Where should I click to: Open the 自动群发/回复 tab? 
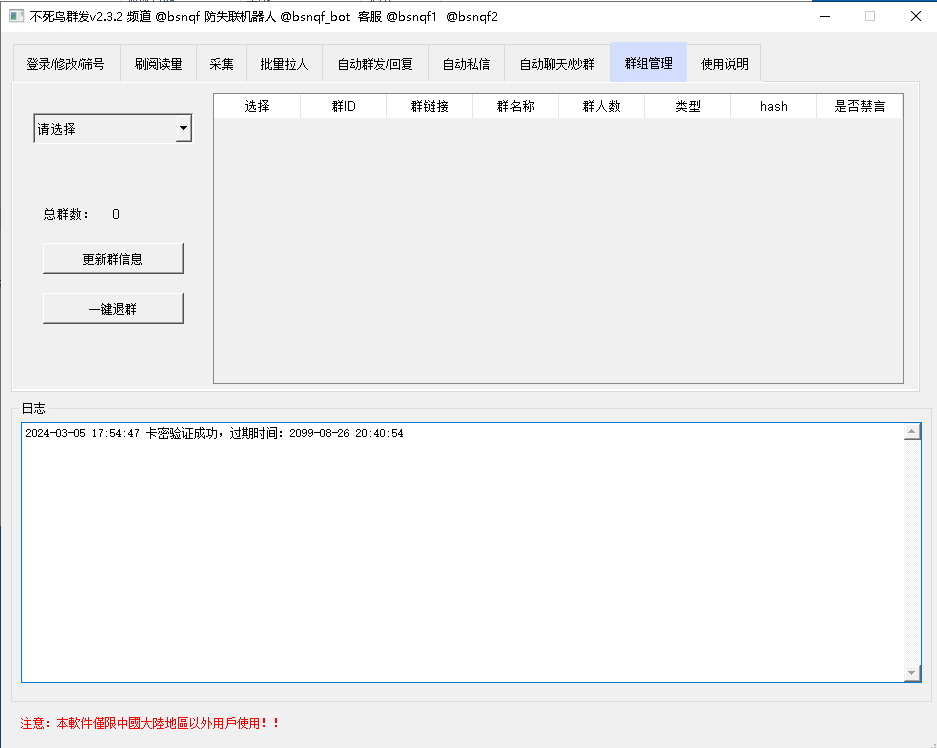tap(375, 64)
